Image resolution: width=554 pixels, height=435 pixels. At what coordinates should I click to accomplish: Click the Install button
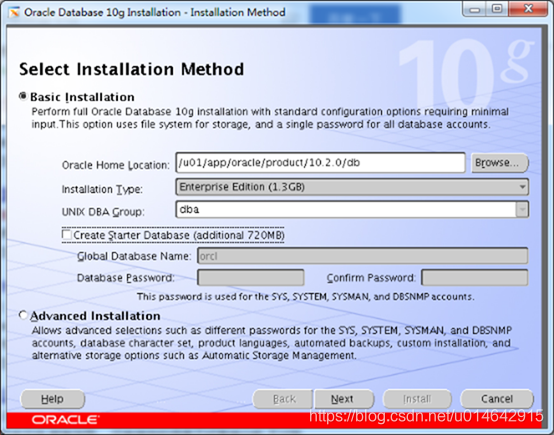coord(417,399)
